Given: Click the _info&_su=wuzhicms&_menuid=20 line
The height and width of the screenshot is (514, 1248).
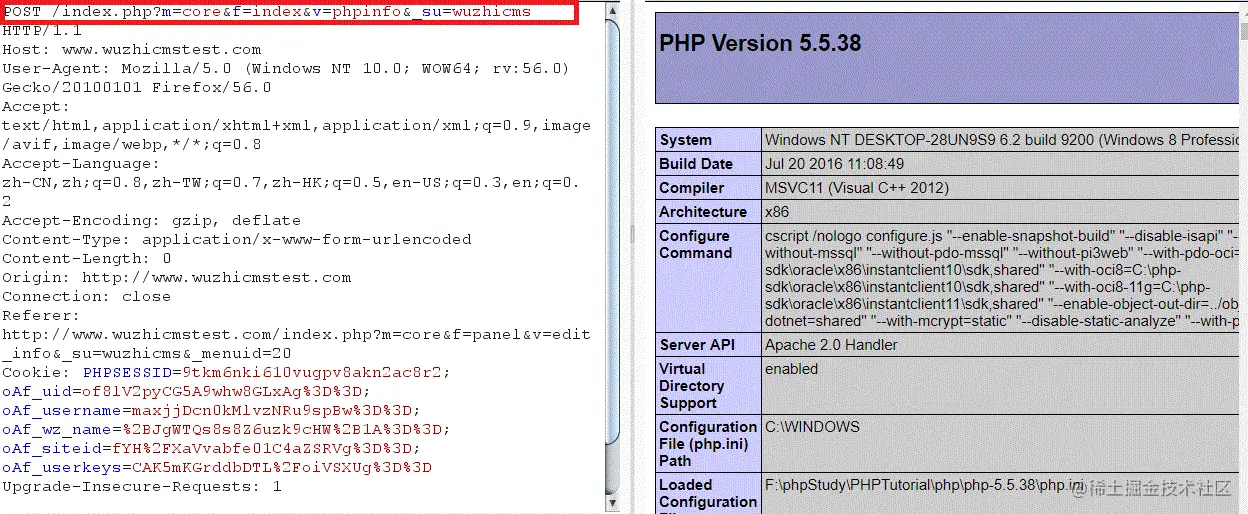Looking at the screenshot, I should click(147, 353).
